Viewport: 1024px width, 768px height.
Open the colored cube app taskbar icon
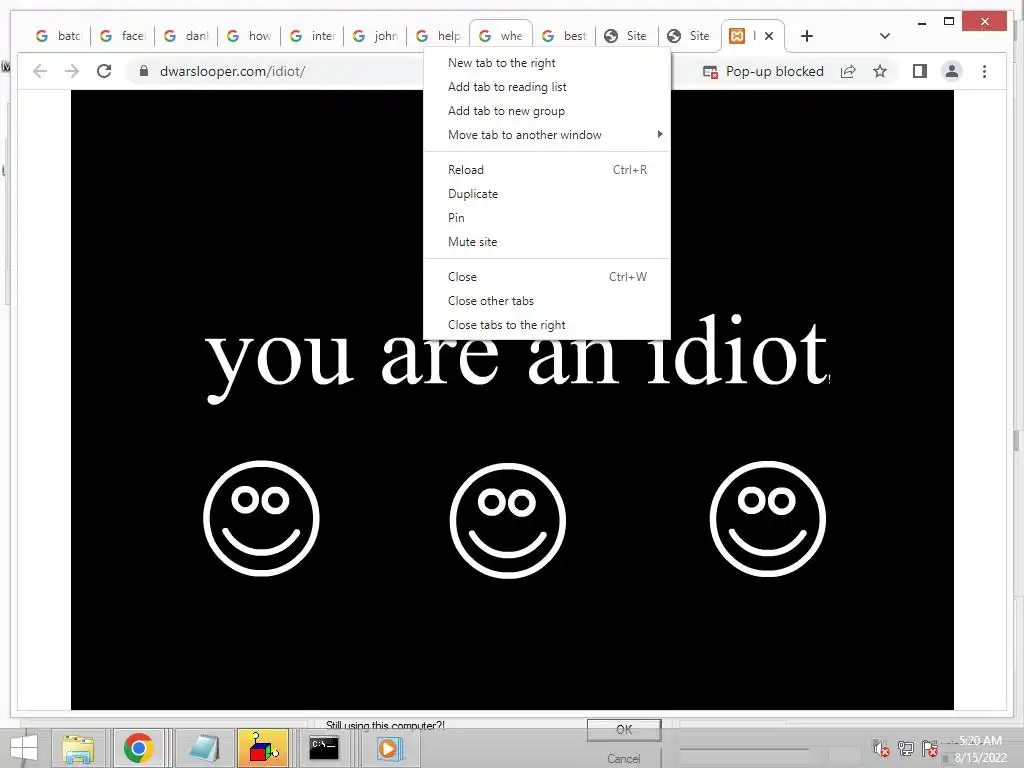coord(263,748)
